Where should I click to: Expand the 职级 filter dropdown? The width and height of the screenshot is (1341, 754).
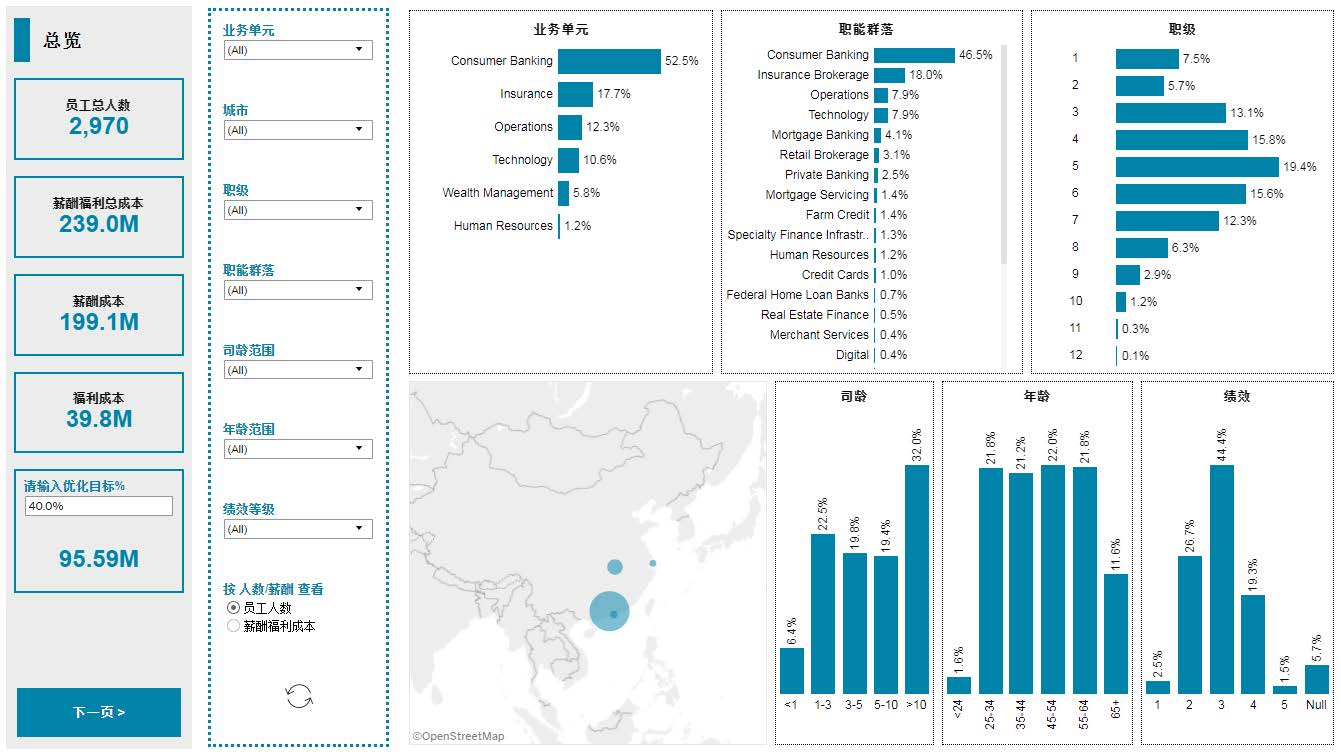(x=298, y=210)
